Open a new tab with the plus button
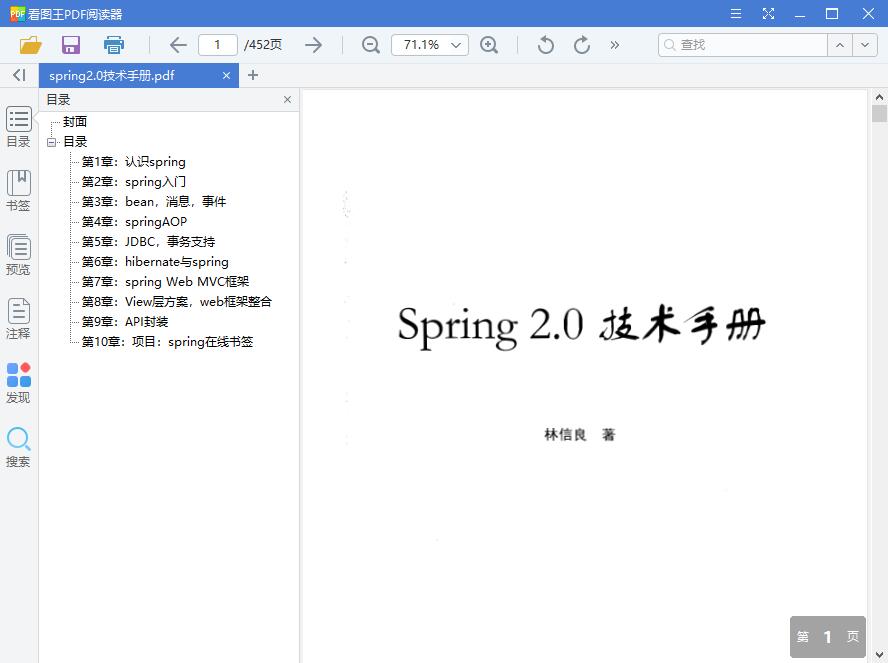The height and width of the screenshot is (663, 888). (253, 75)
